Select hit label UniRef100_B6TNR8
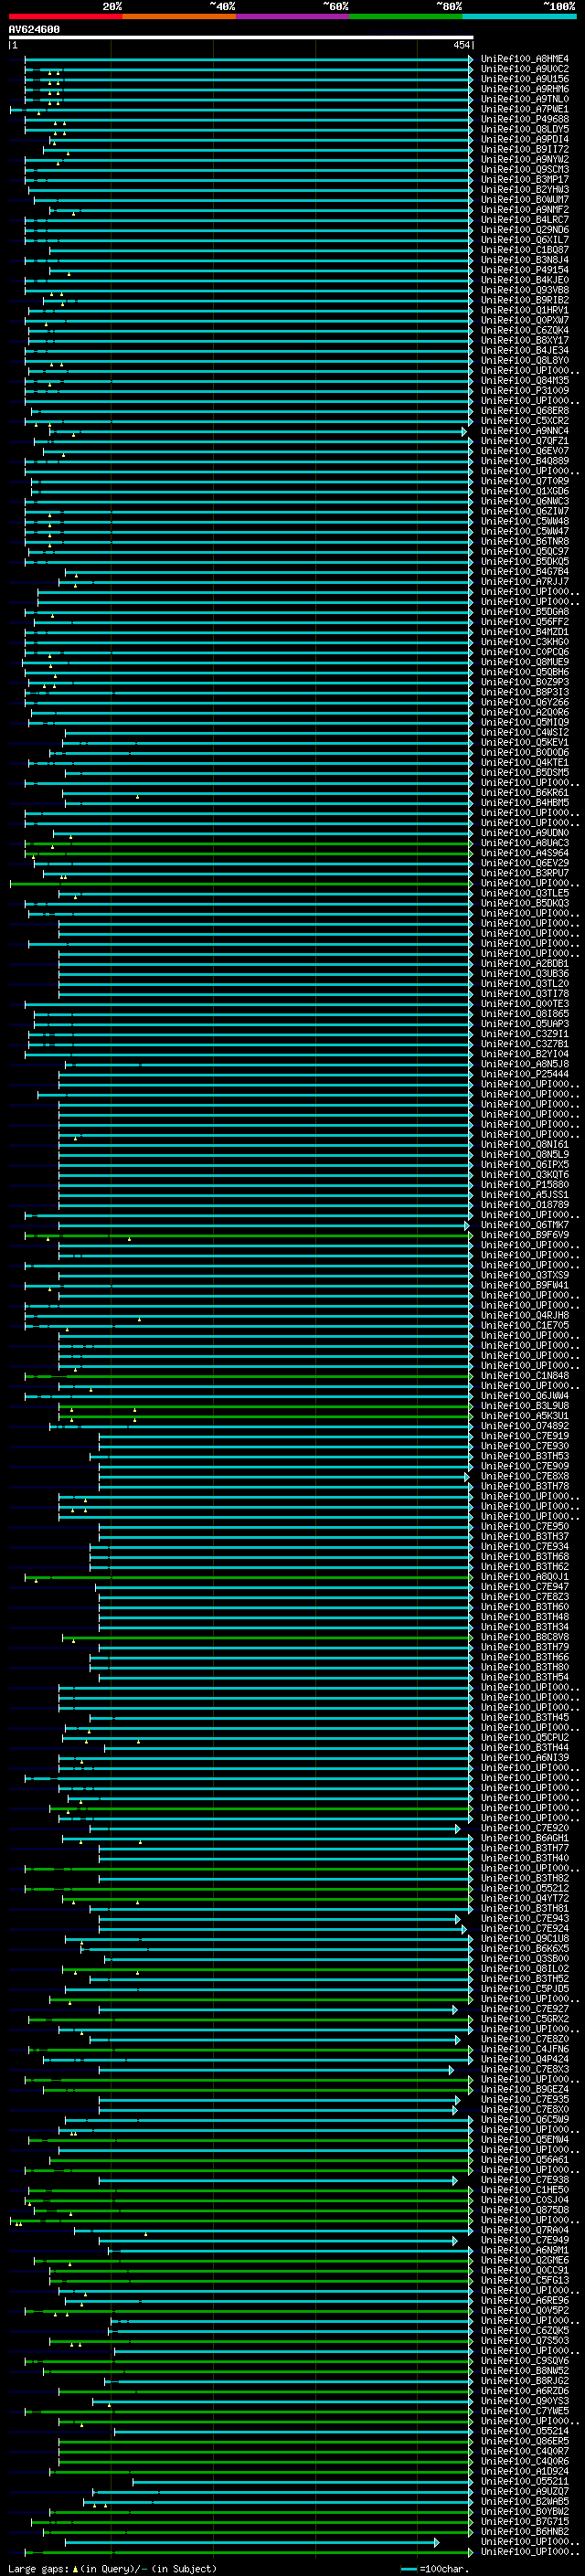 [x=525, y=541]
